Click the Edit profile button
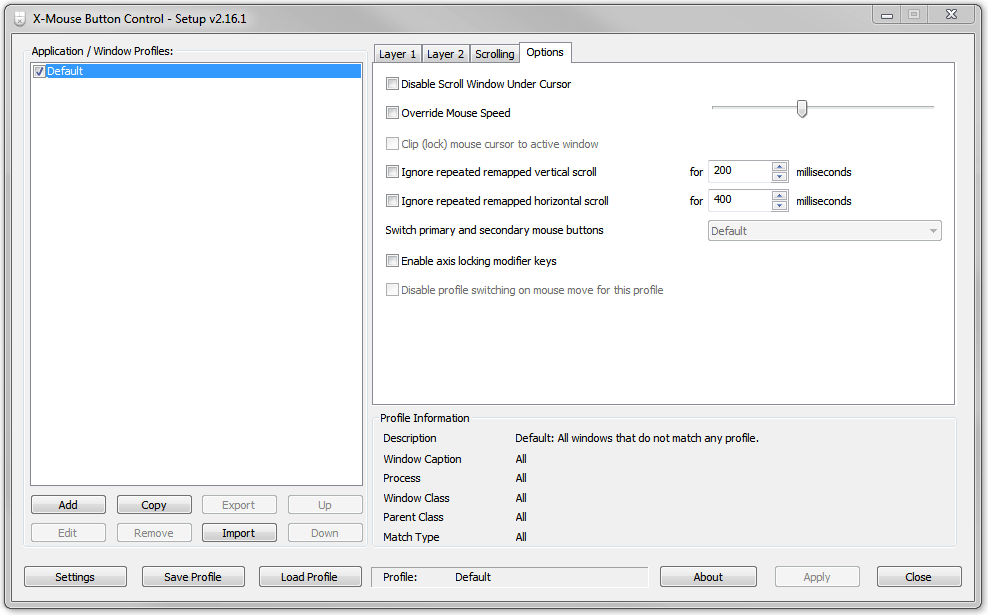Screen dimensions: 988x615 tap(68, 532)
